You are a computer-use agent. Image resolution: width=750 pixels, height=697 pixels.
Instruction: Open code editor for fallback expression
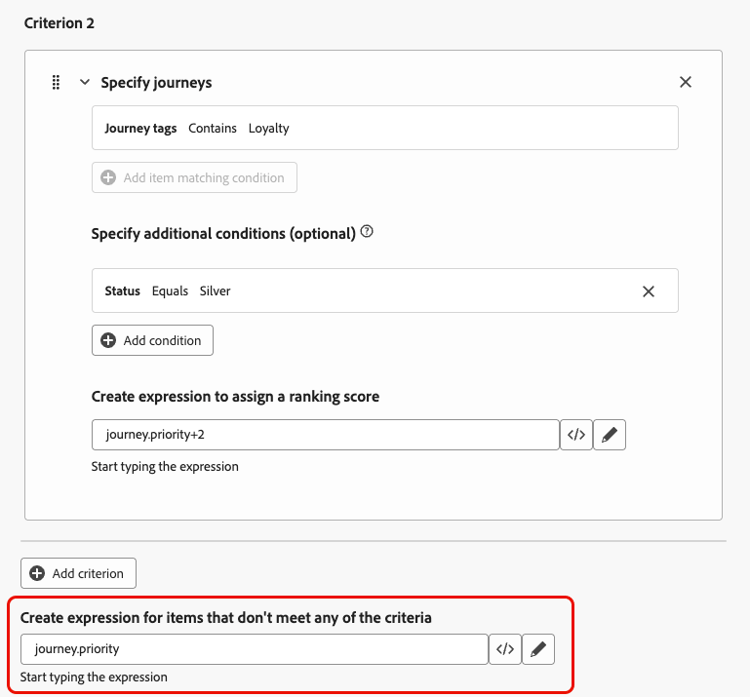[505, 649]
